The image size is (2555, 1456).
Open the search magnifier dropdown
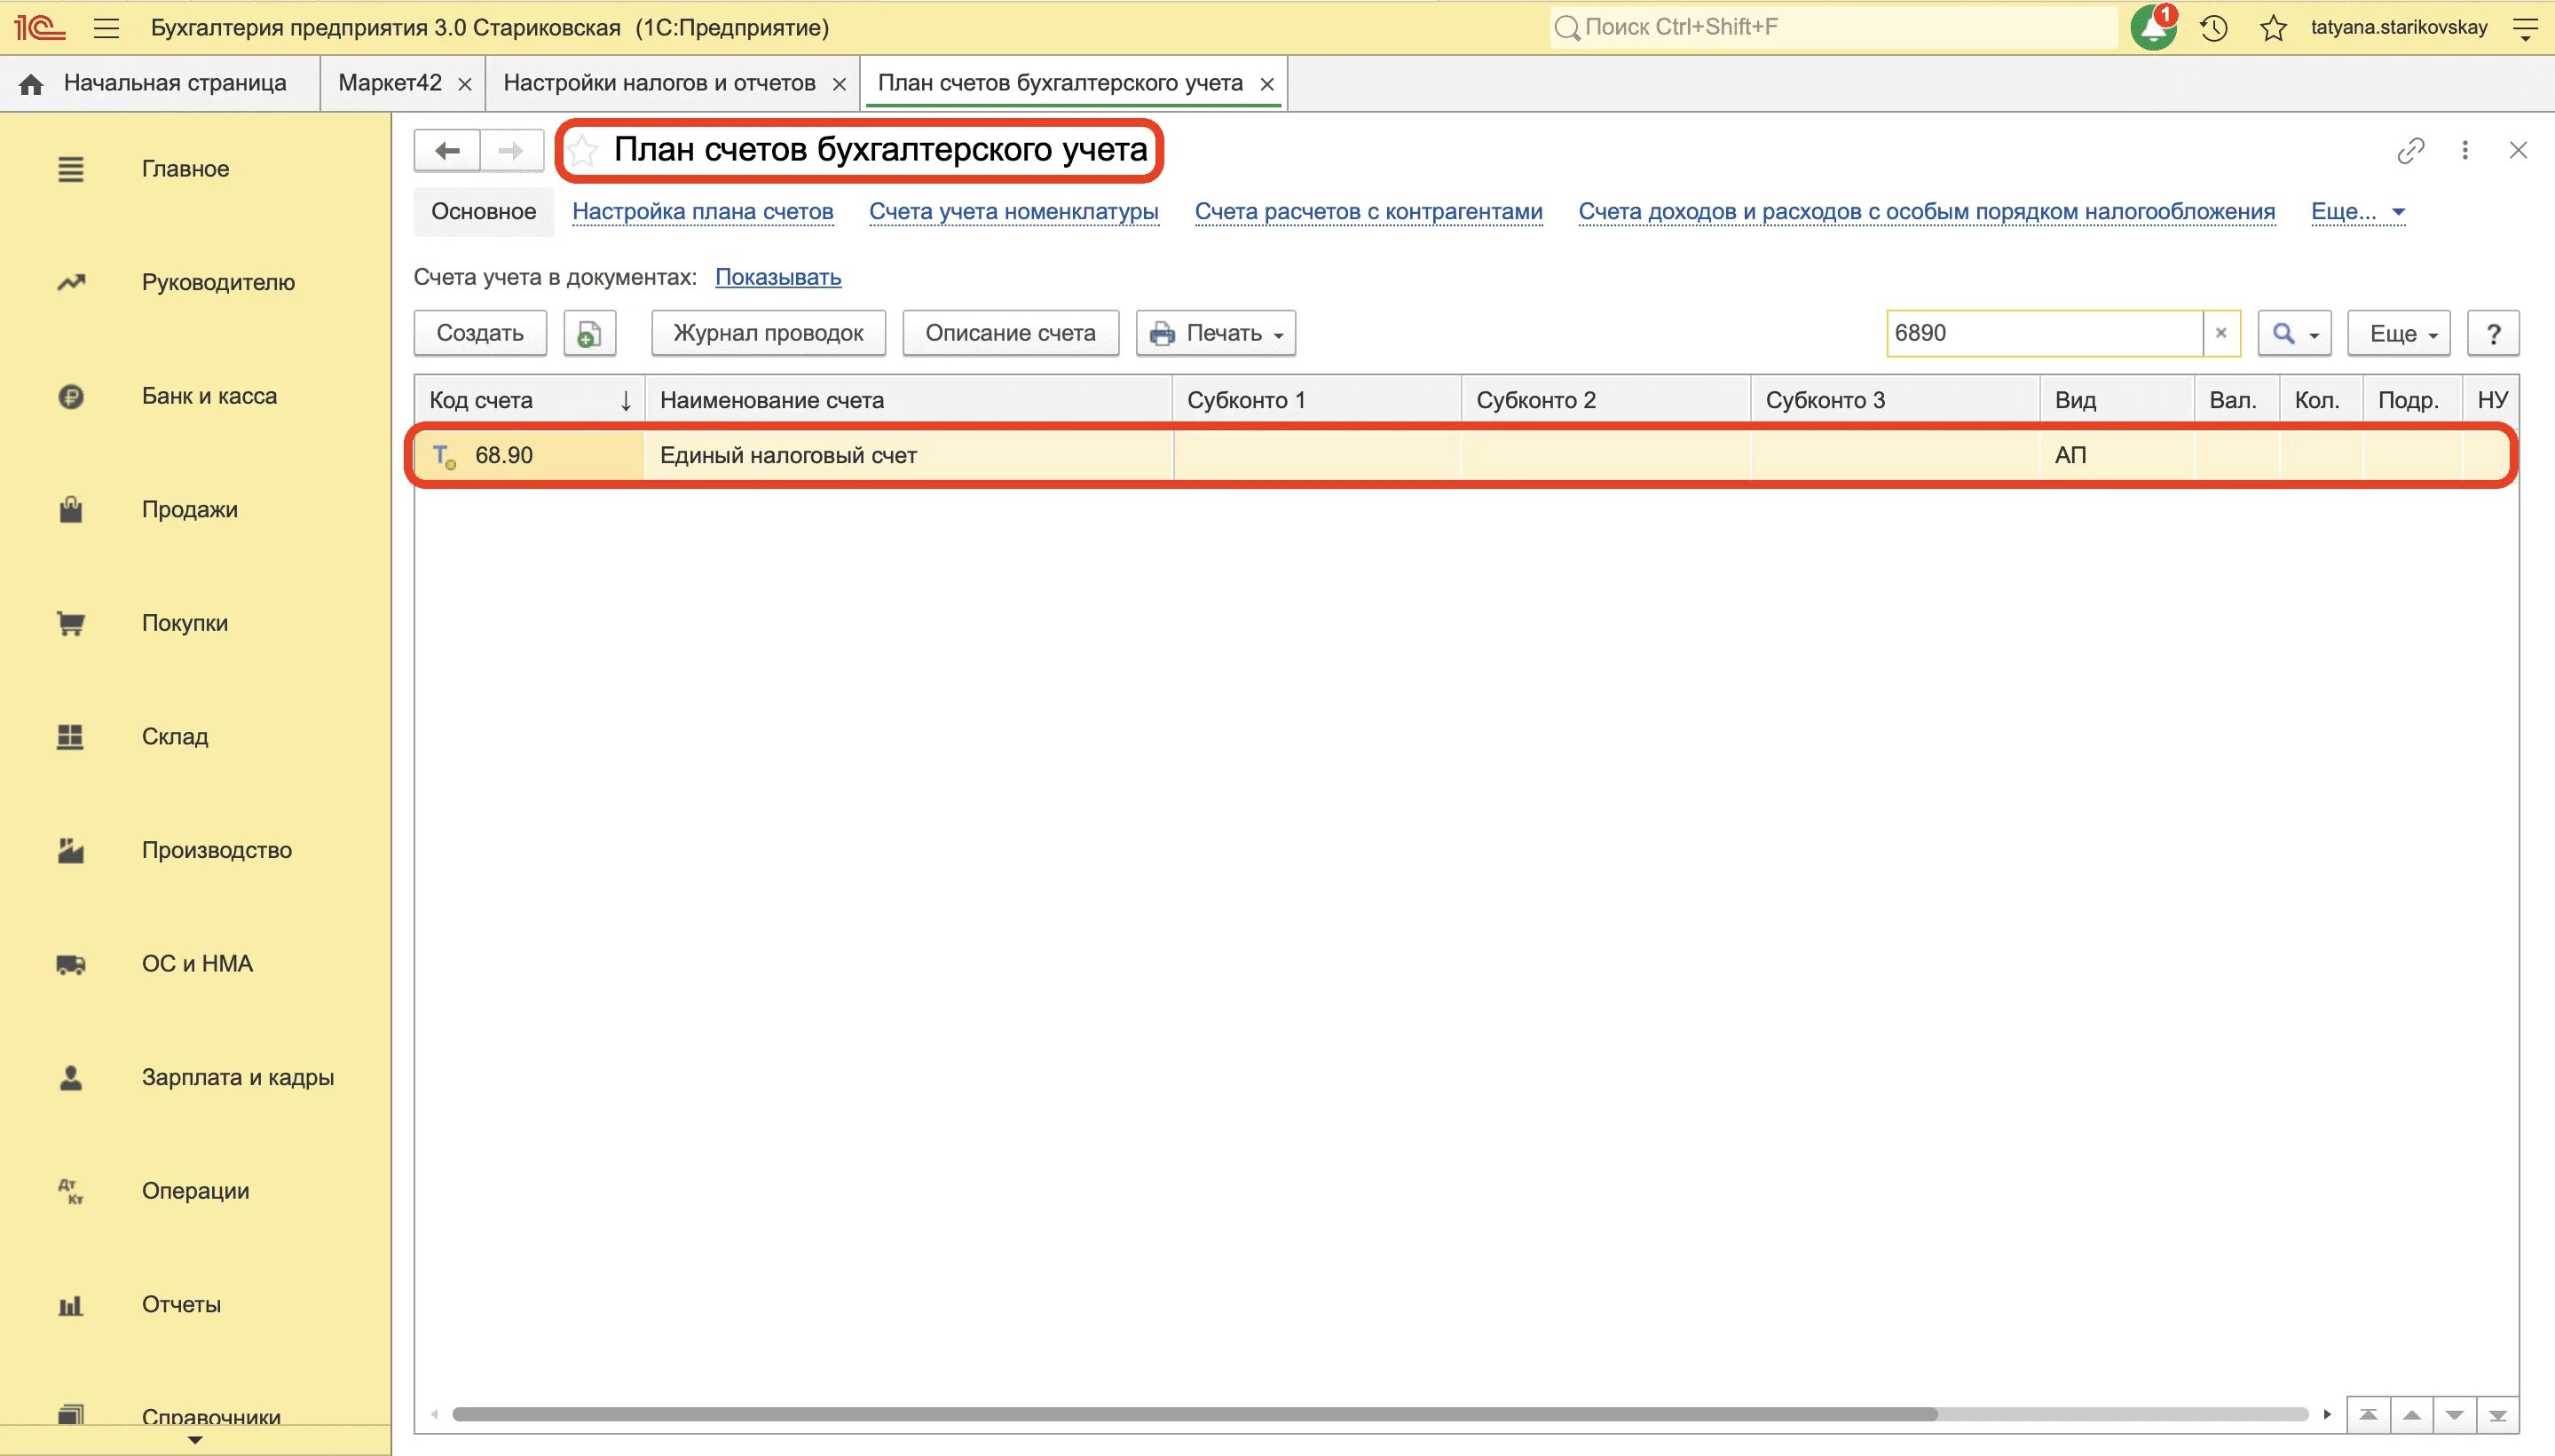(2294, 333)
